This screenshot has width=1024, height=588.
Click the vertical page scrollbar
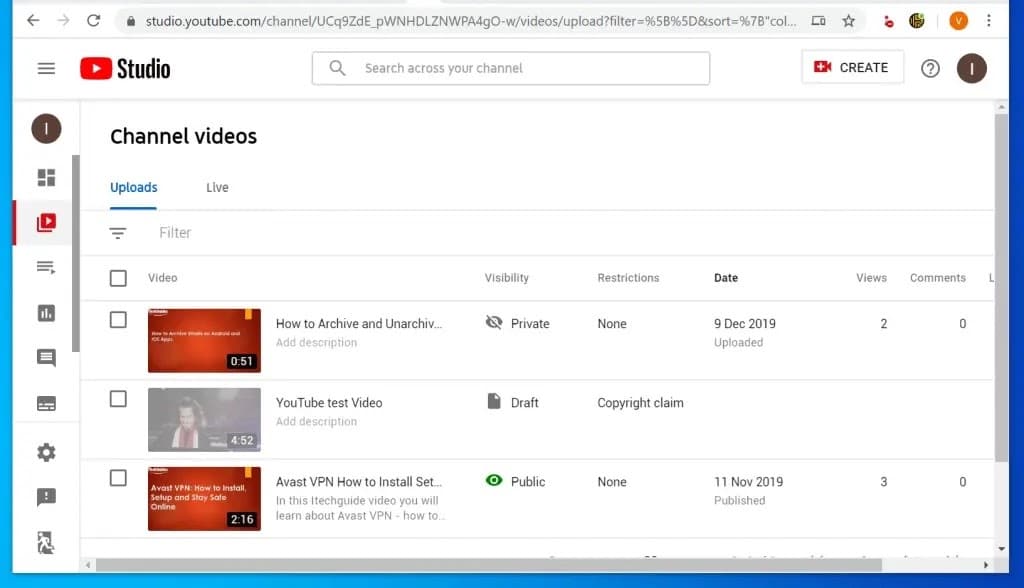(x=1001, y=287)
